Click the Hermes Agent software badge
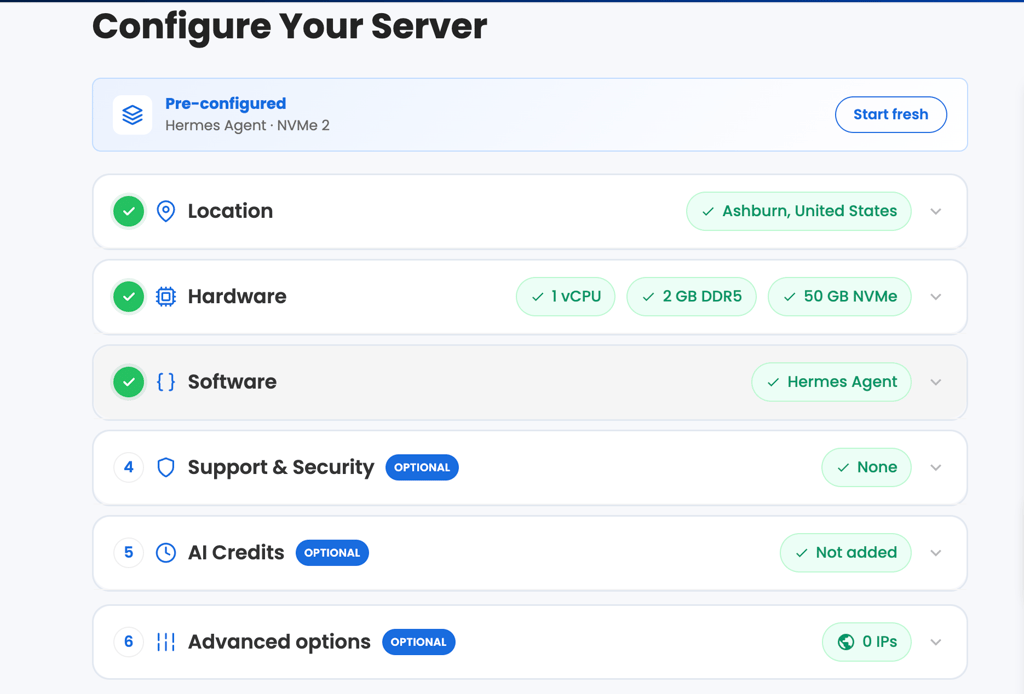The height and width of the screenshot is (694, 1024). pos(831,382)
